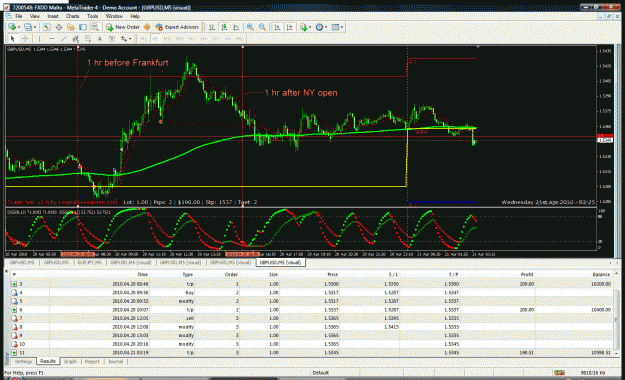Select the cursor pointer tool
Image resolution: width=625 pixels, height=380 pixels.
click(12, 39)
